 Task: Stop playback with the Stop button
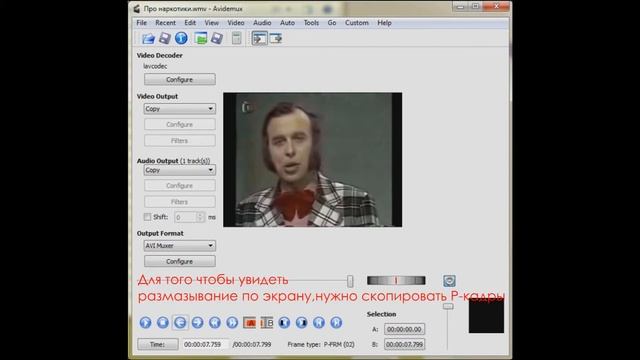pos(162,323)
